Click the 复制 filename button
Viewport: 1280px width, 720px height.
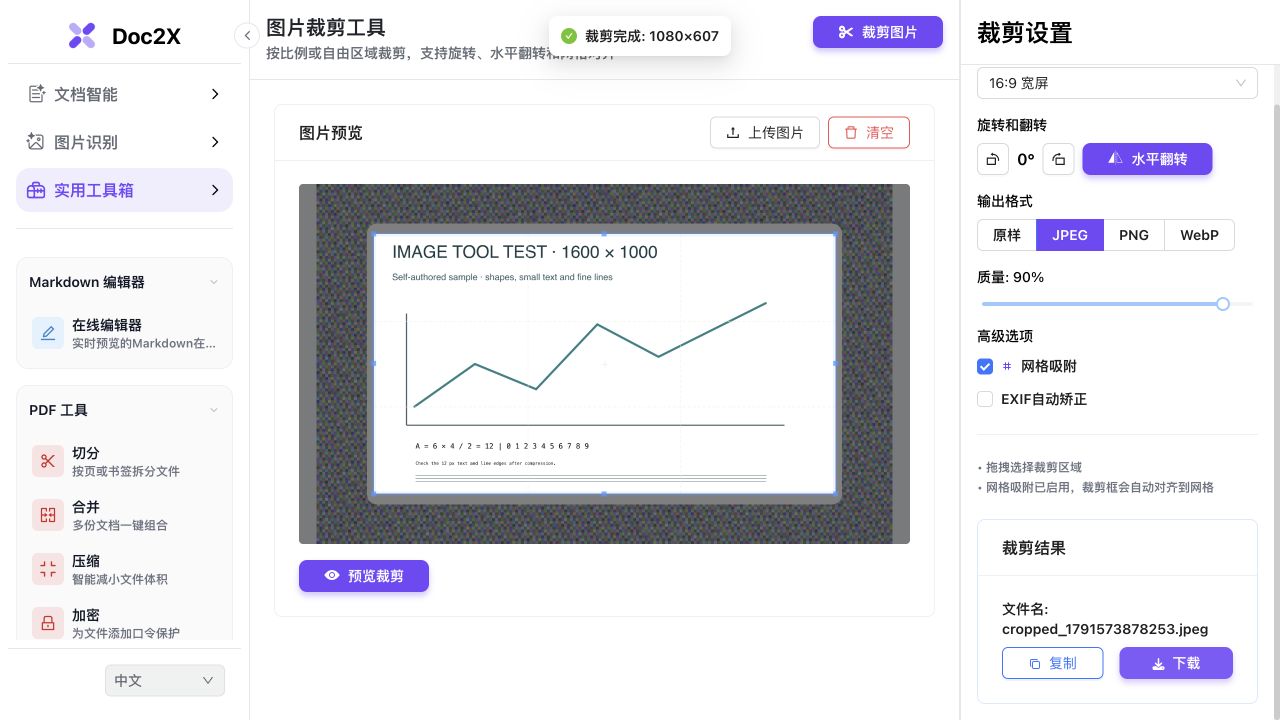tap(1052, 663)
